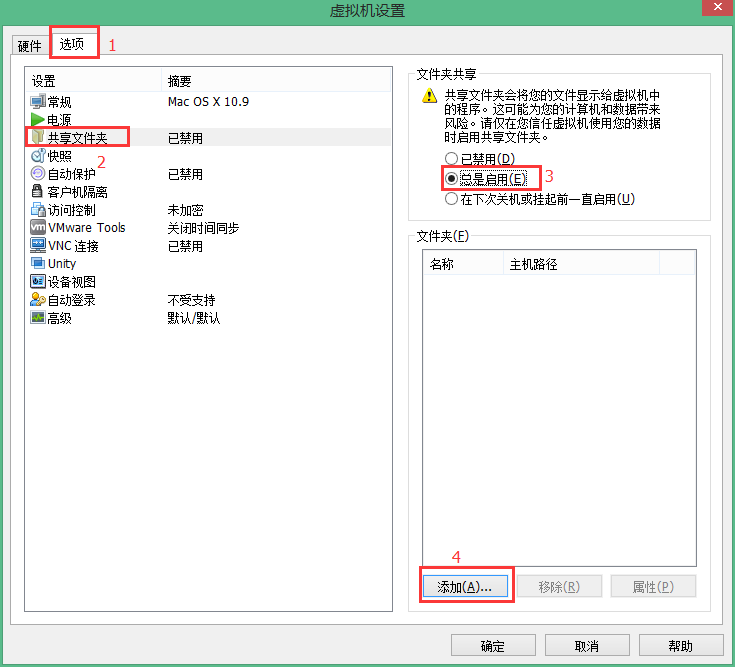
Task: Click the 默认/默认 summary text
Action: tap(194, 318)
